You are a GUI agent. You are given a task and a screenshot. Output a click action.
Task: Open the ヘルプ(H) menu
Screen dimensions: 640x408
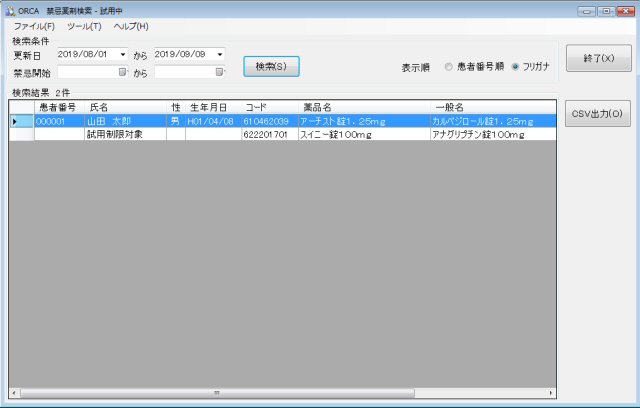point(130,26)
